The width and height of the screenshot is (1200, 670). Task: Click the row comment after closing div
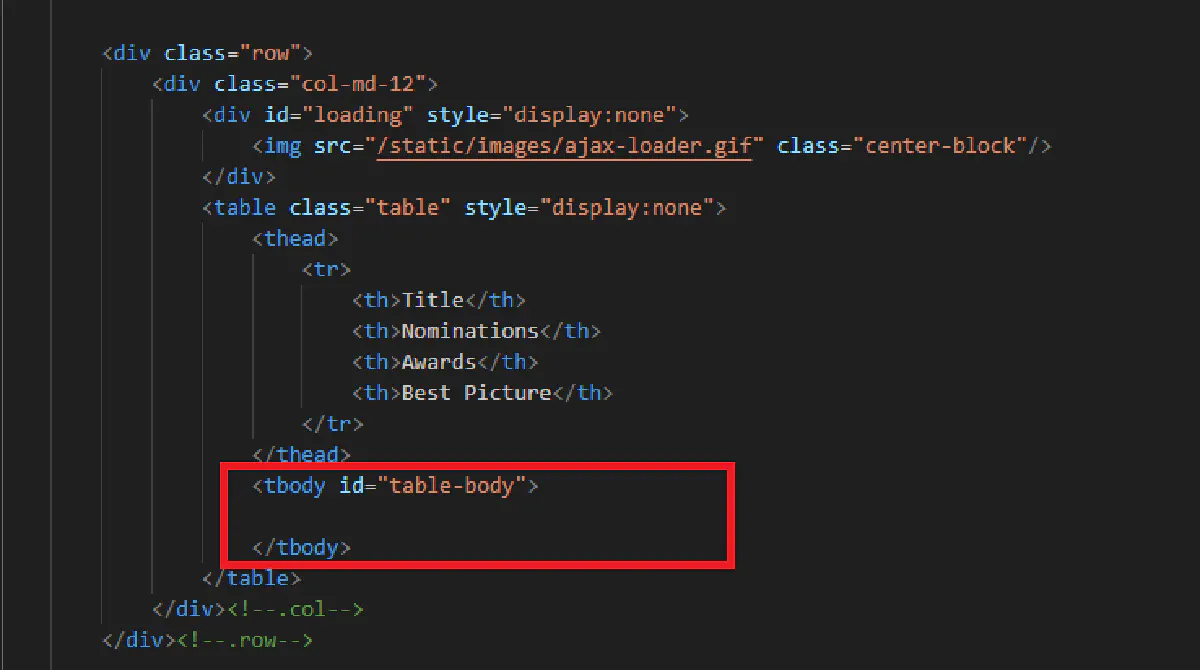pyautogui.click(x=250, y=639)
